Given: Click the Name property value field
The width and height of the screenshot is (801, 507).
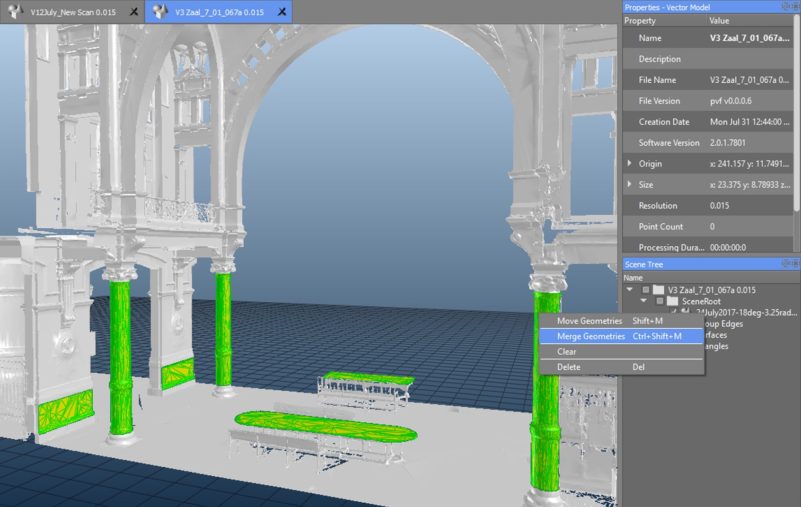Looking at the screenshot, I should click(750, 38).
